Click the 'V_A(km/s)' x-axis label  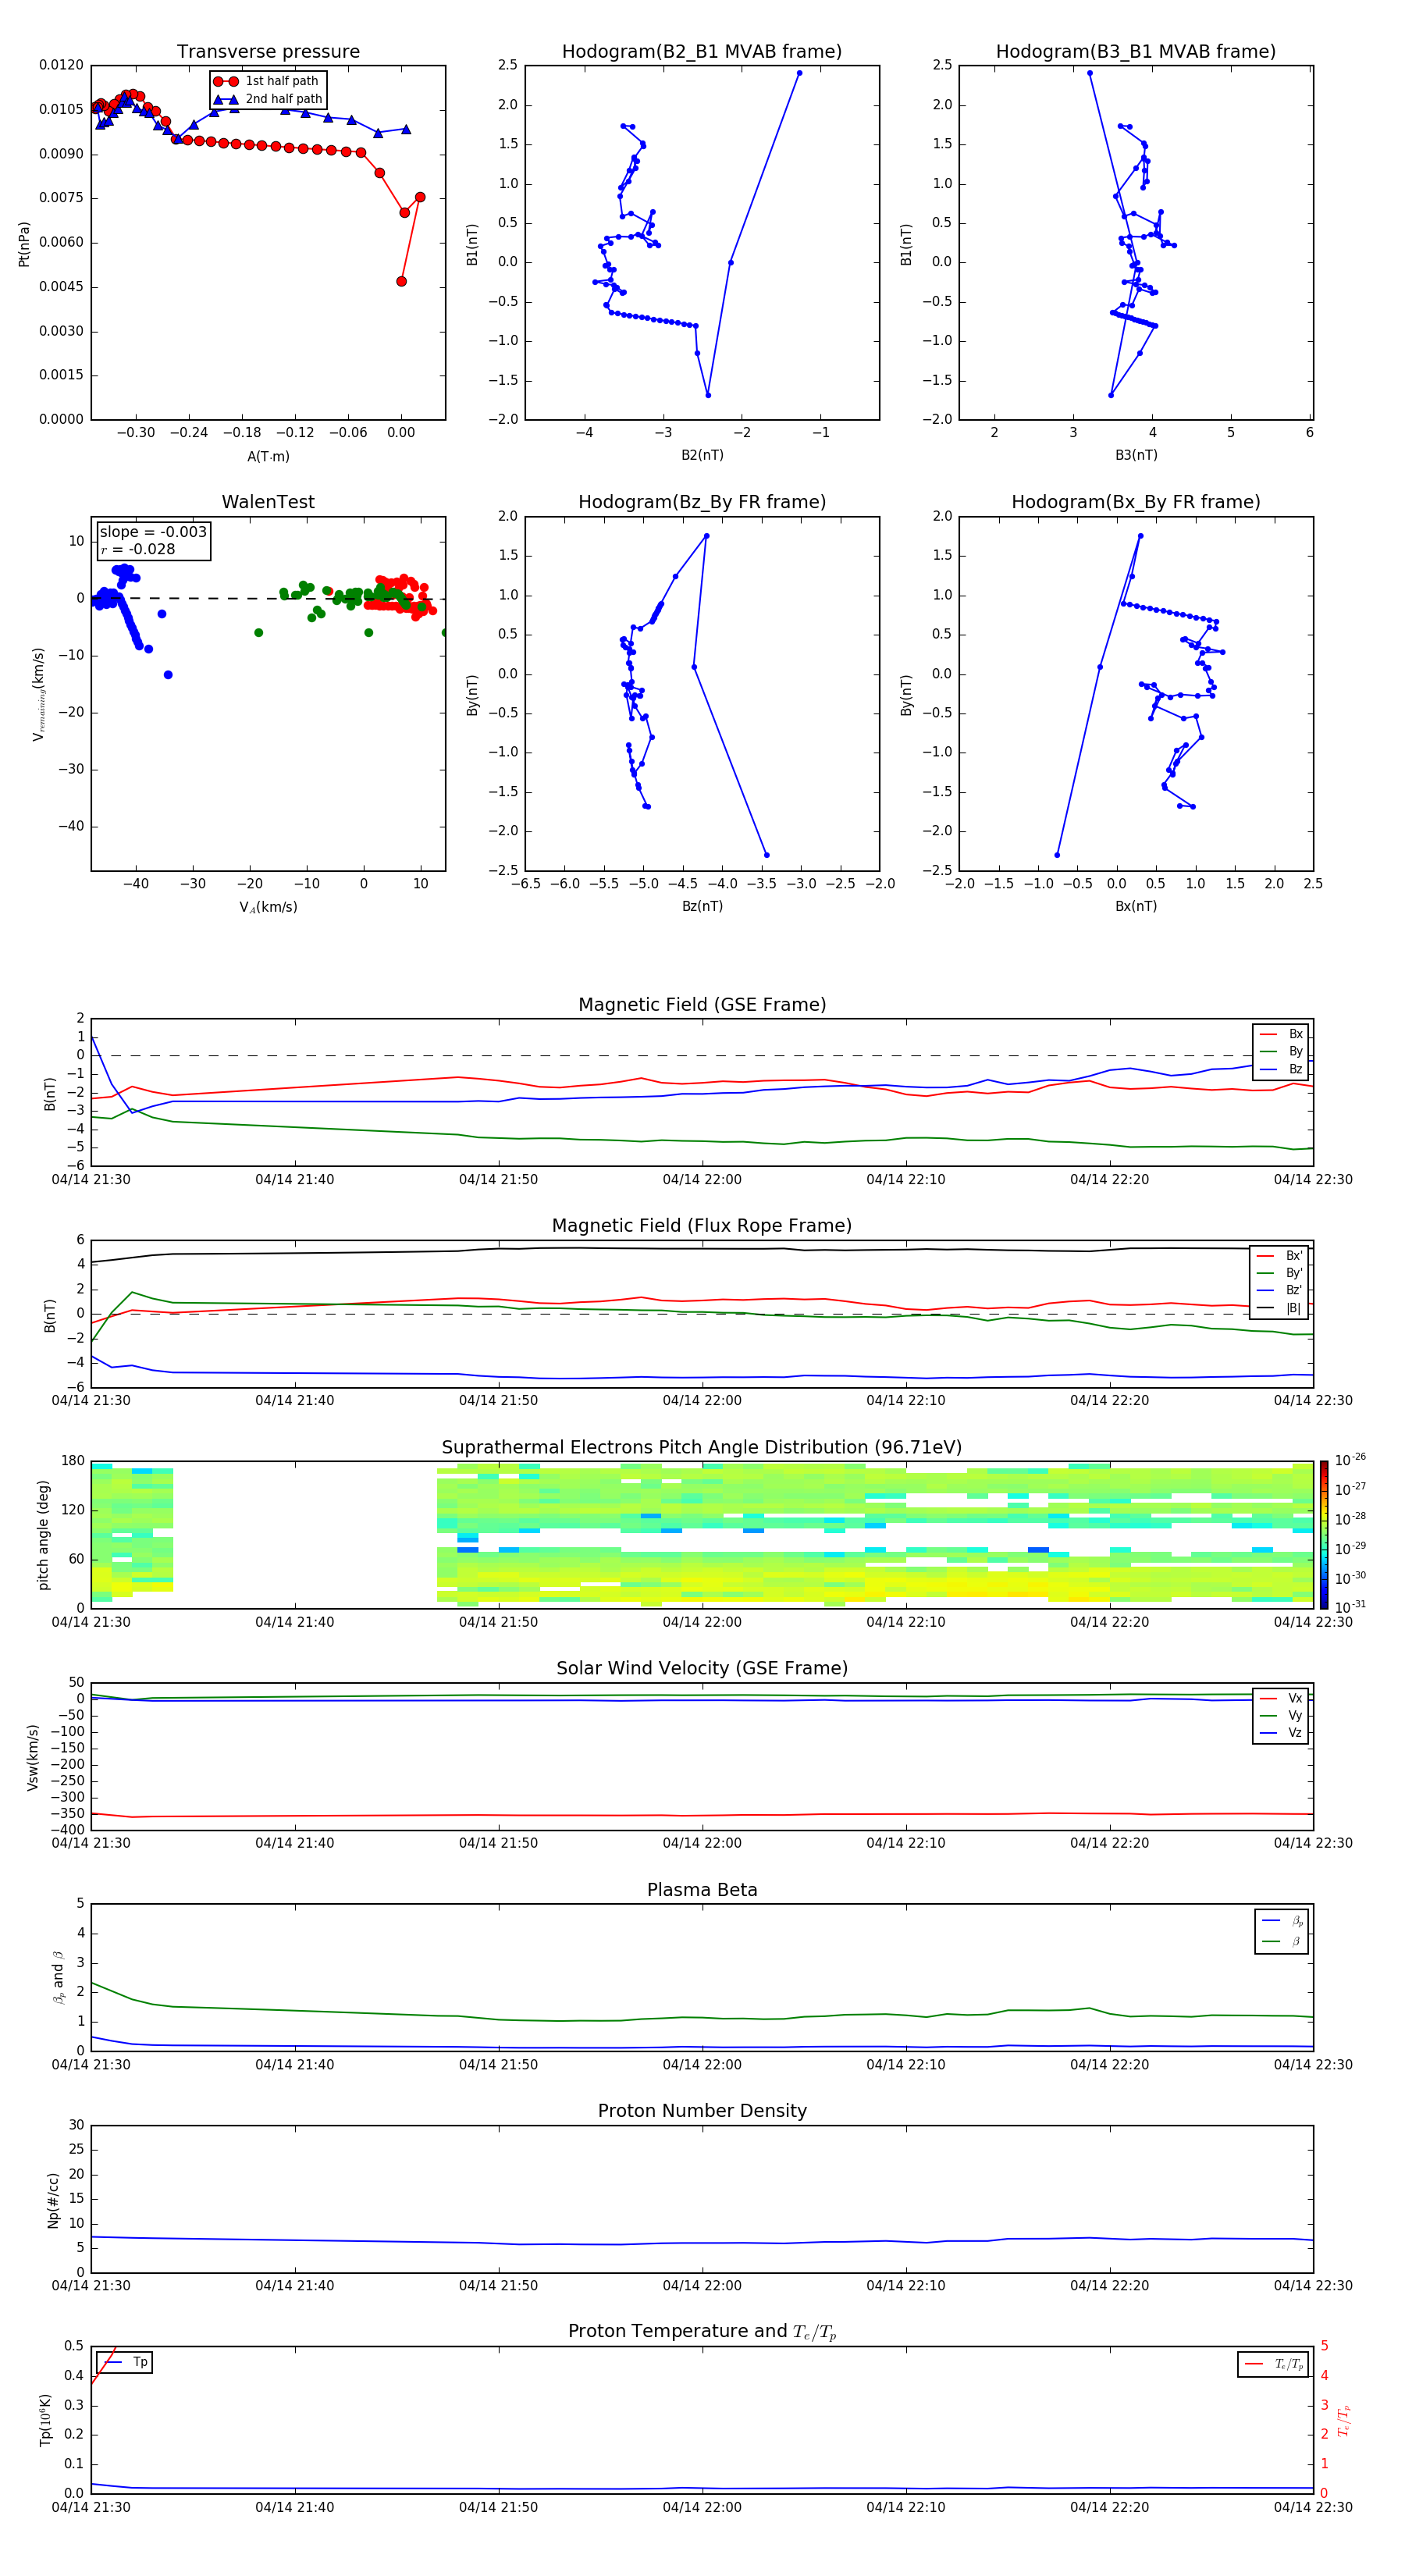(x=268, y=907)
